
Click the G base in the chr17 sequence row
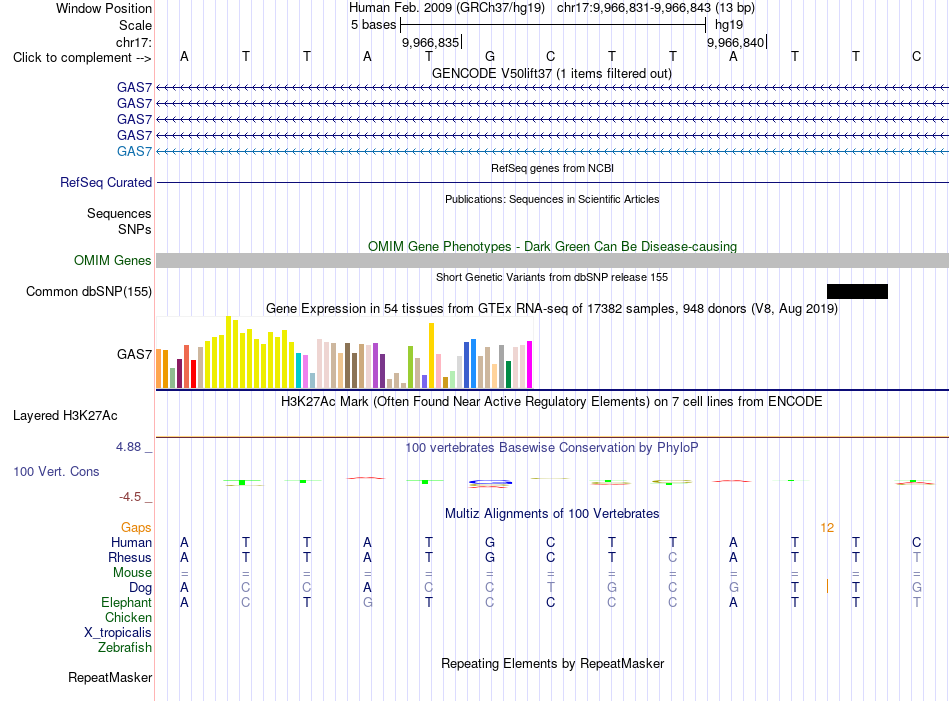pos(490,56)
